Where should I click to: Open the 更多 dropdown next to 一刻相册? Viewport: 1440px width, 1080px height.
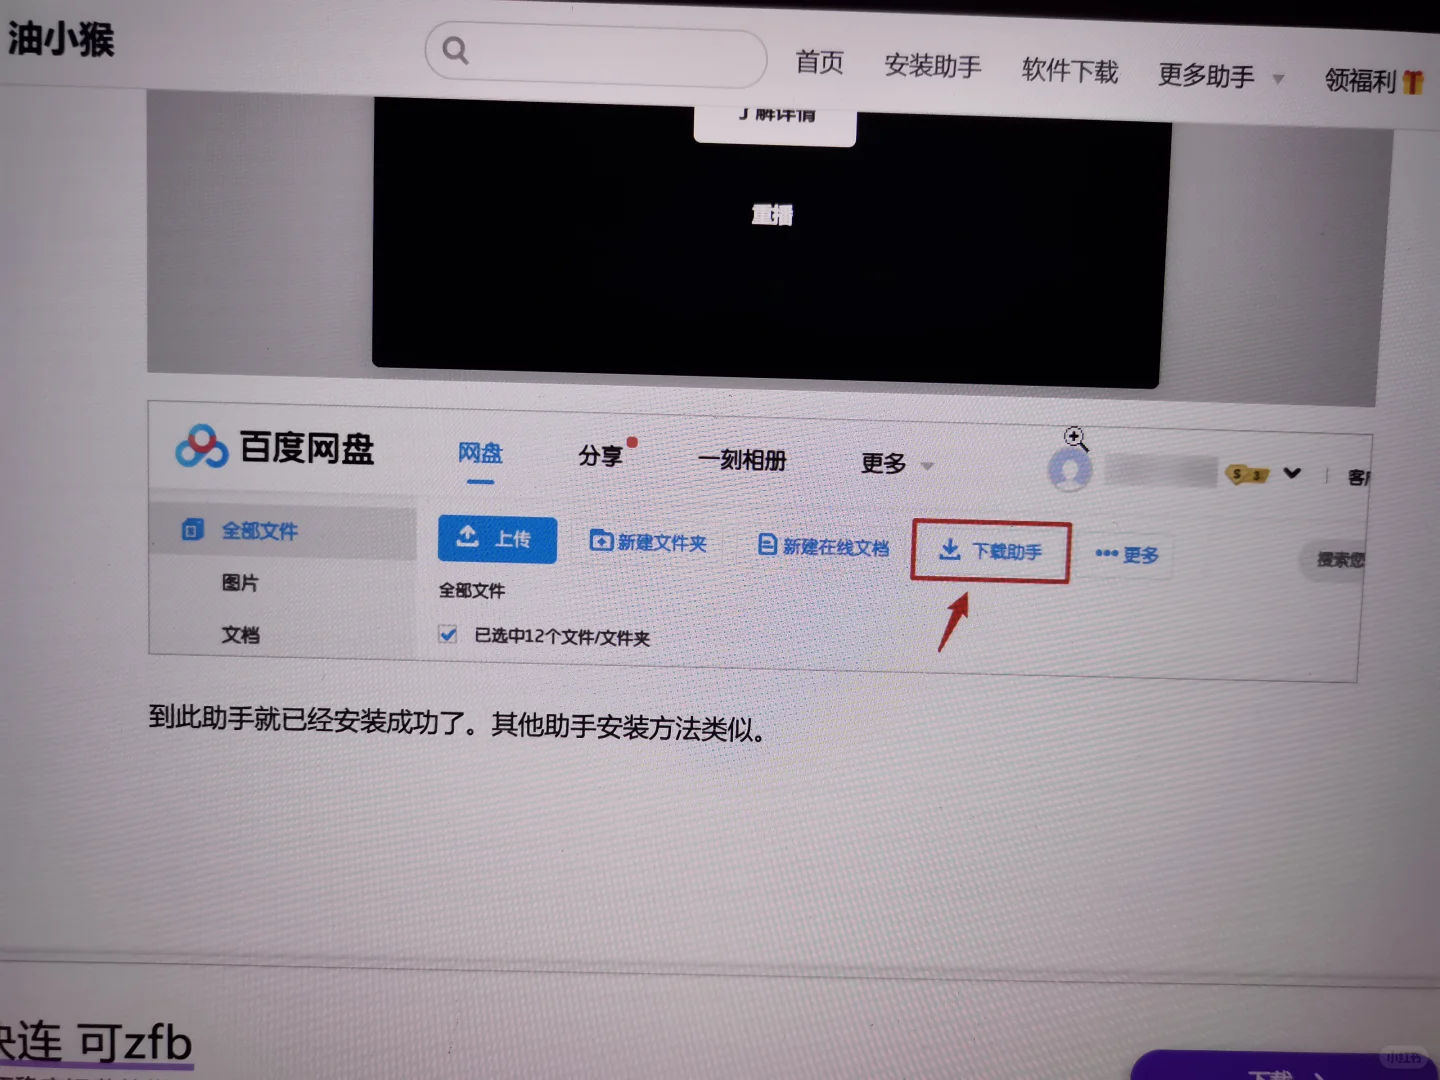[x=884, y=462]
